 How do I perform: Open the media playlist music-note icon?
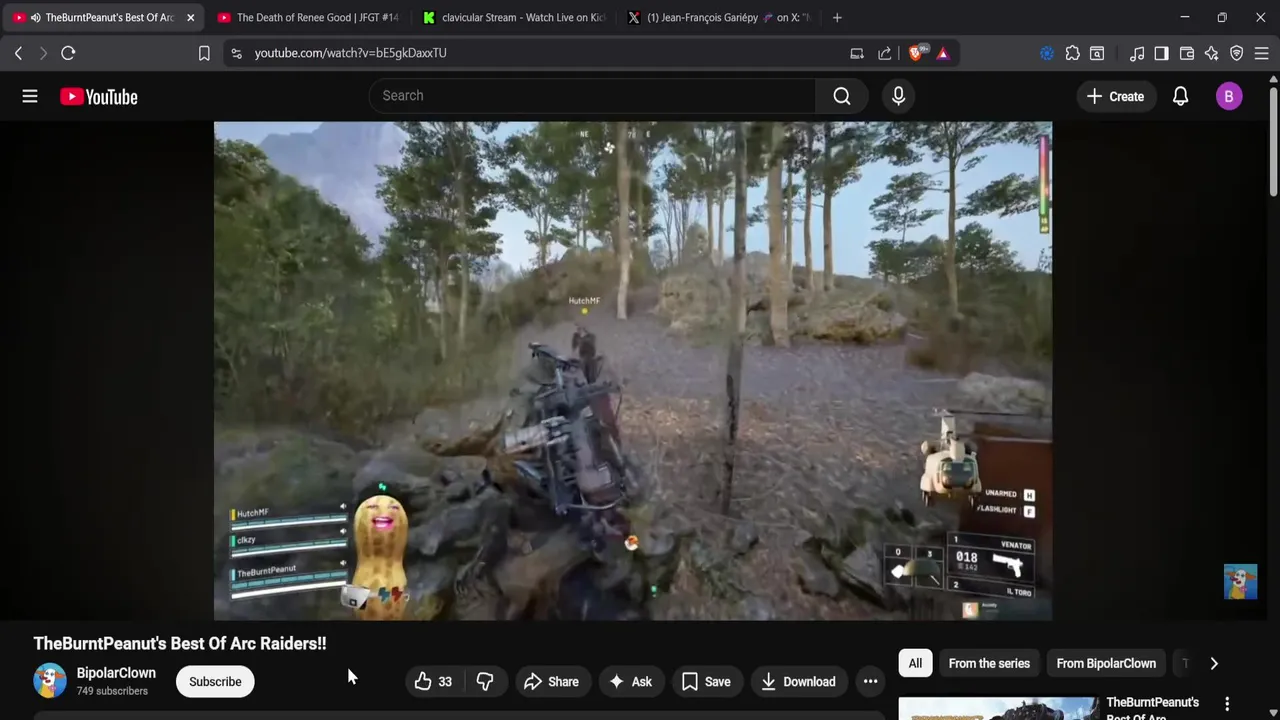pyautogui.click(x=1137, y=53)
